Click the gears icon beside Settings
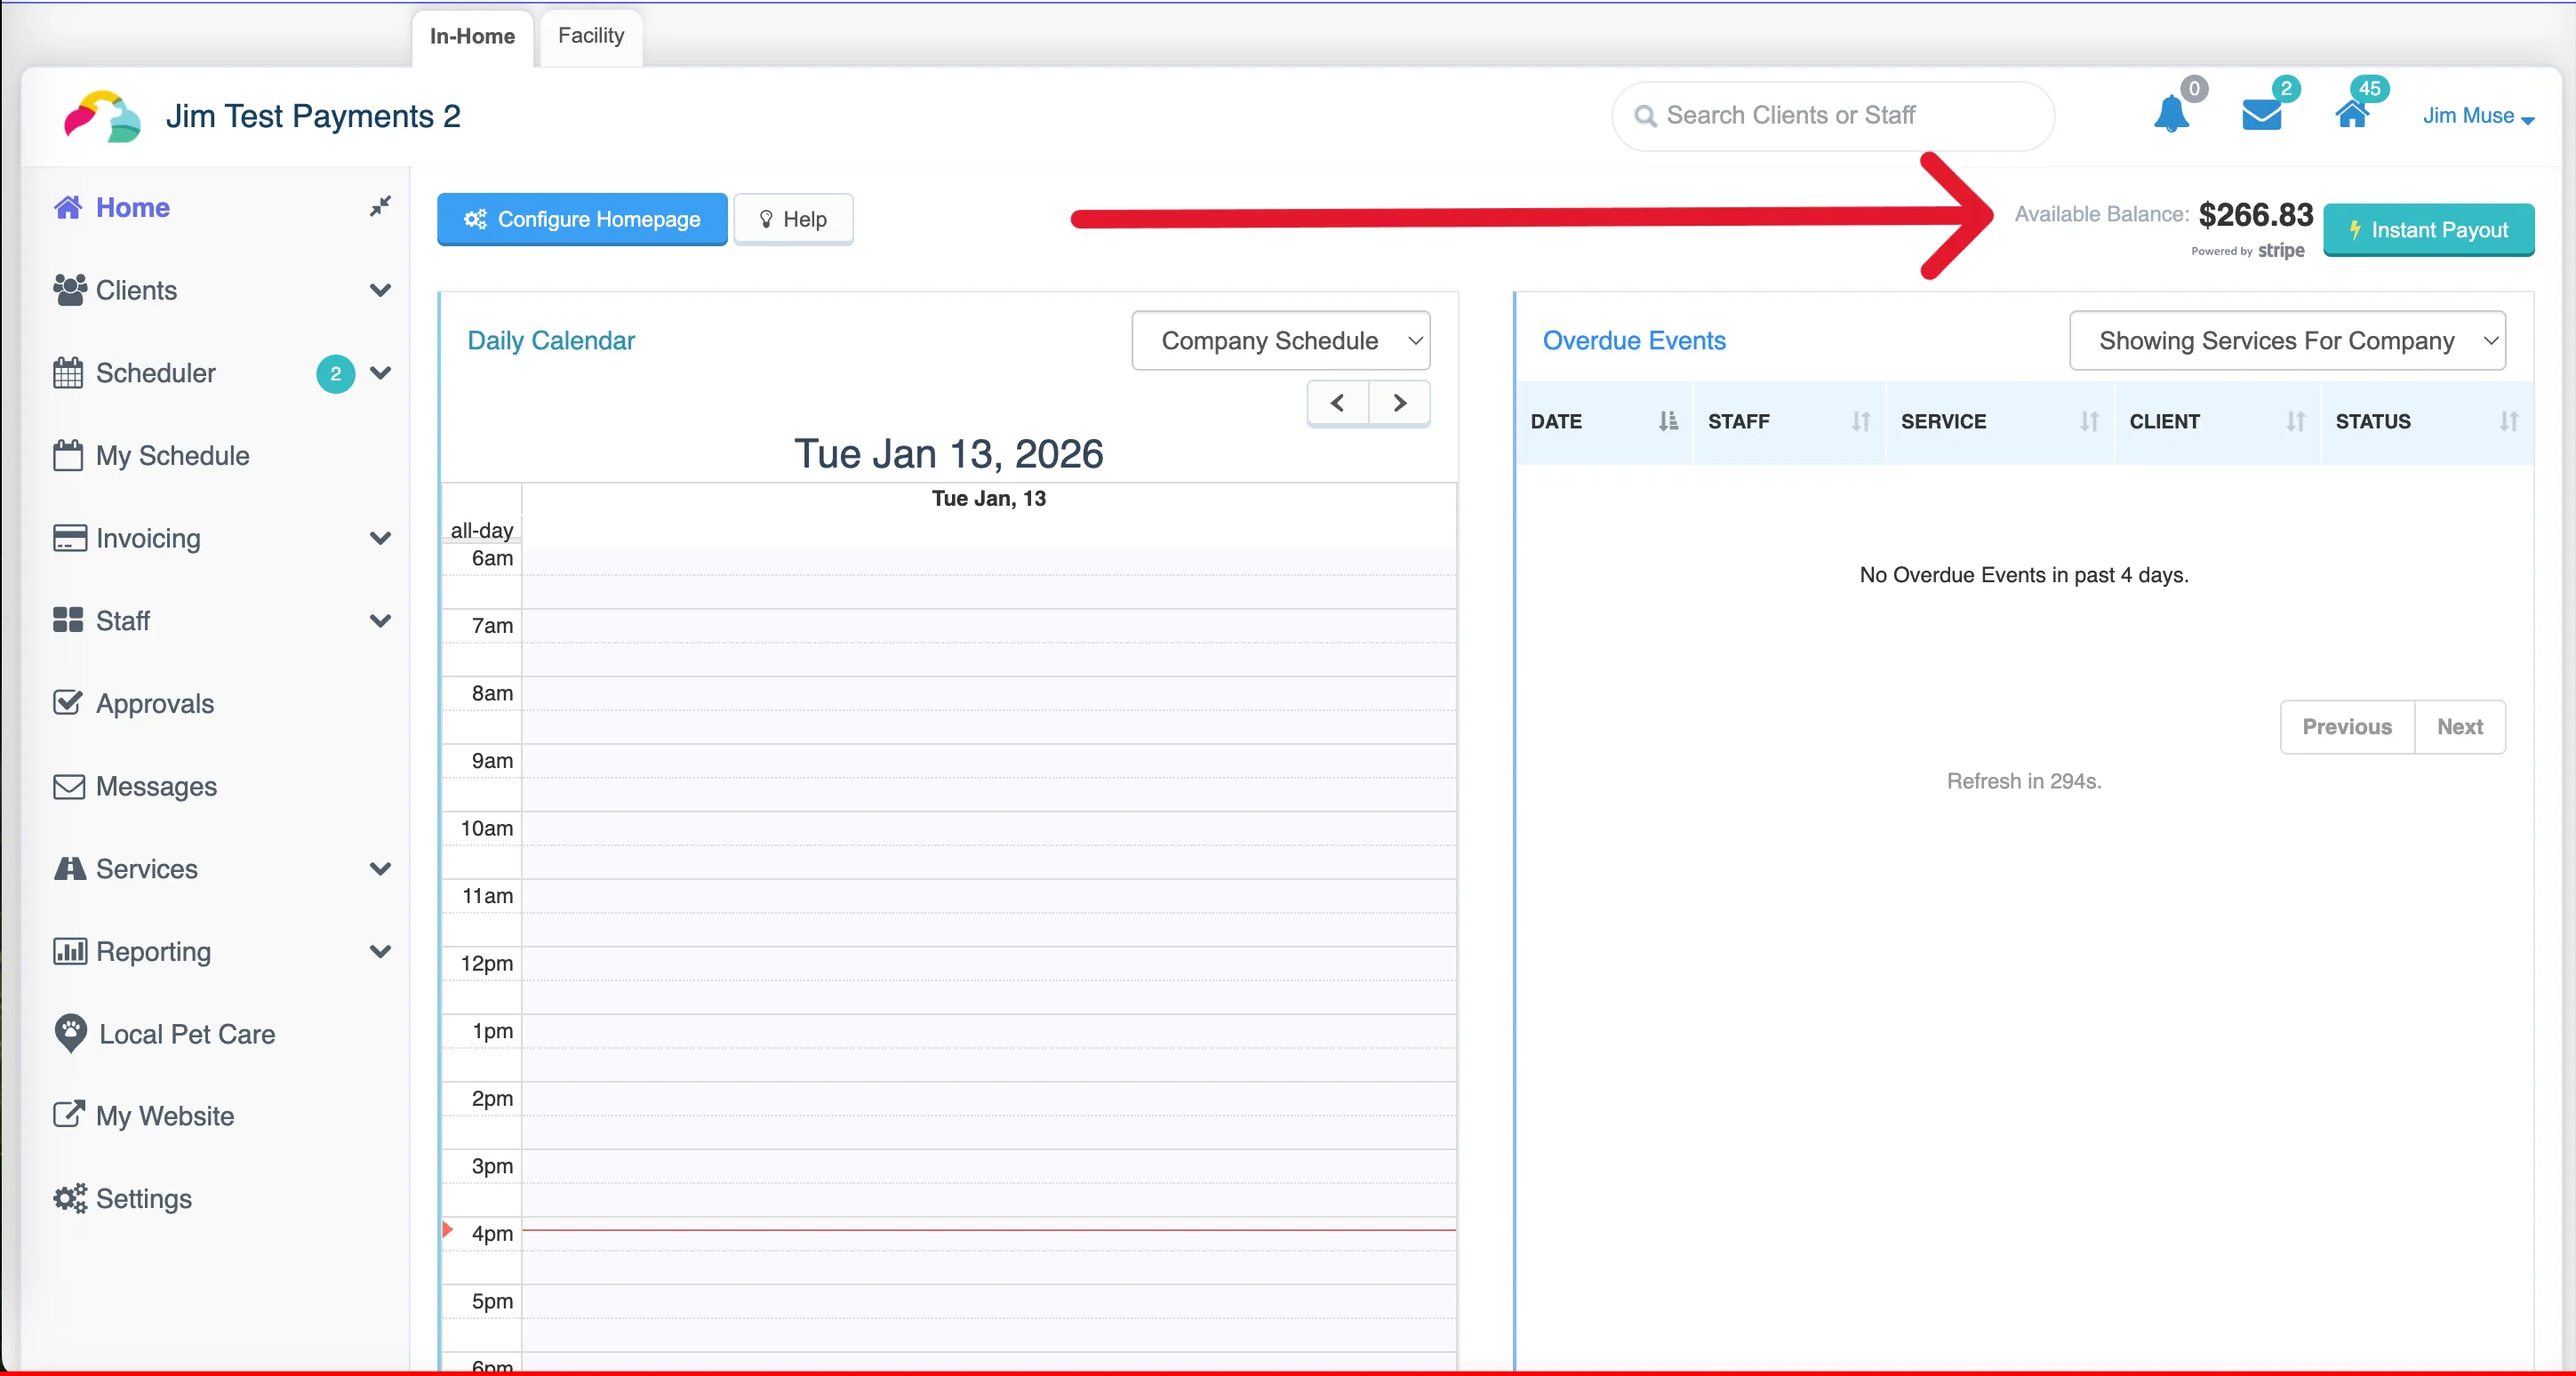The height and width of the screenshot is (1376, 2576). pyautogui.click(x=70, y=1198)
